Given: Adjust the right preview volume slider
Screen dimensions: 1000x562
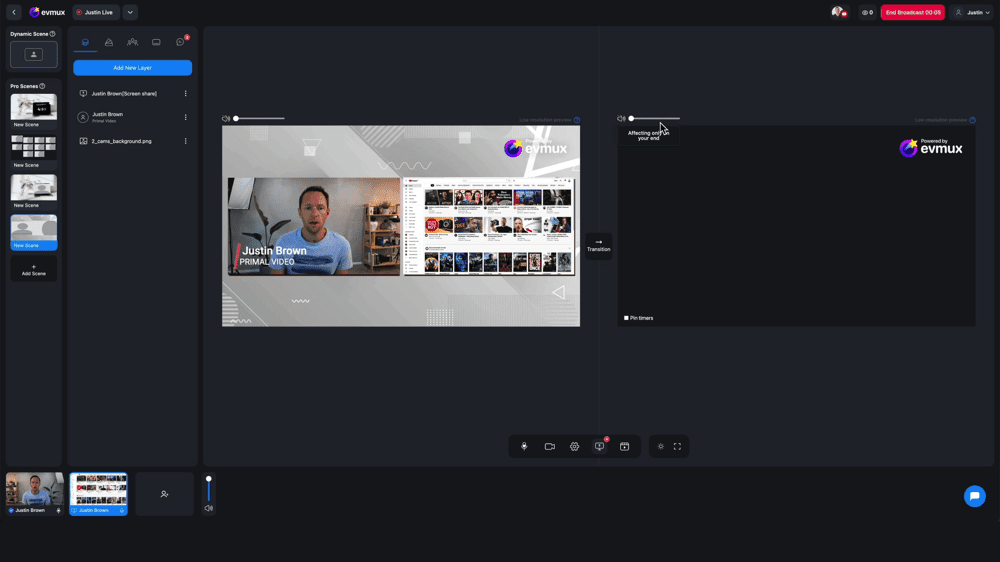Looking at the screenshot, I should pos(655,118).
